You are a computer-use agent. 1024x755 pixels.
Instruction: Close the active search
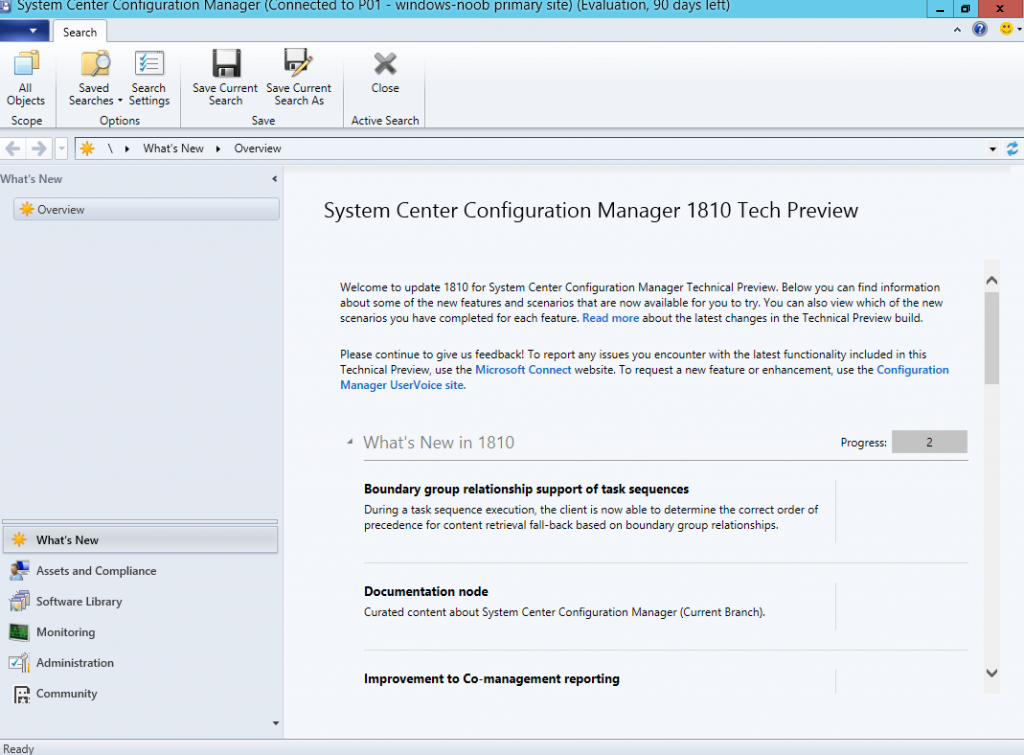385,73
